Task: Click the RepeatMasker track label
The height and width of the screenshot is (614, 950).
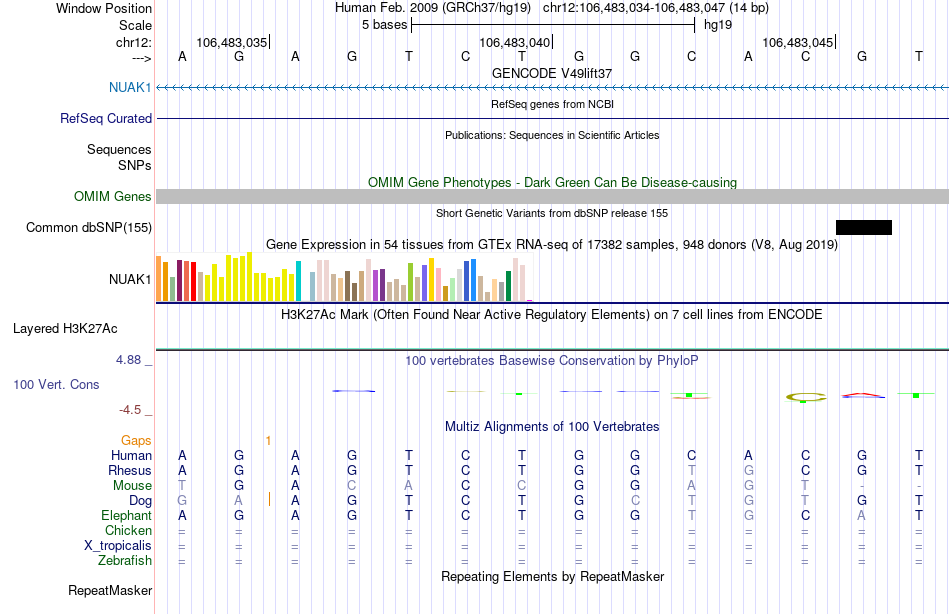Action: click(x=110, y=590)
